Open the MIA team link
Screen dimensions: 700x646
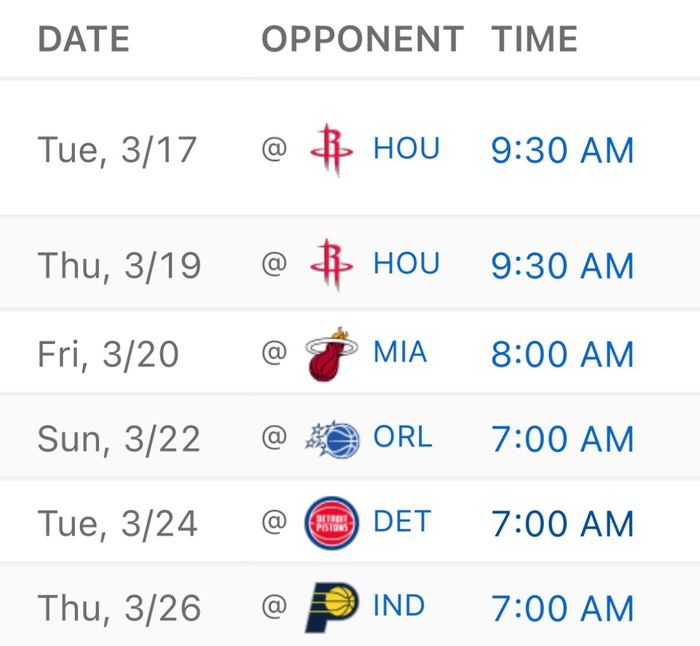point(400,352)
